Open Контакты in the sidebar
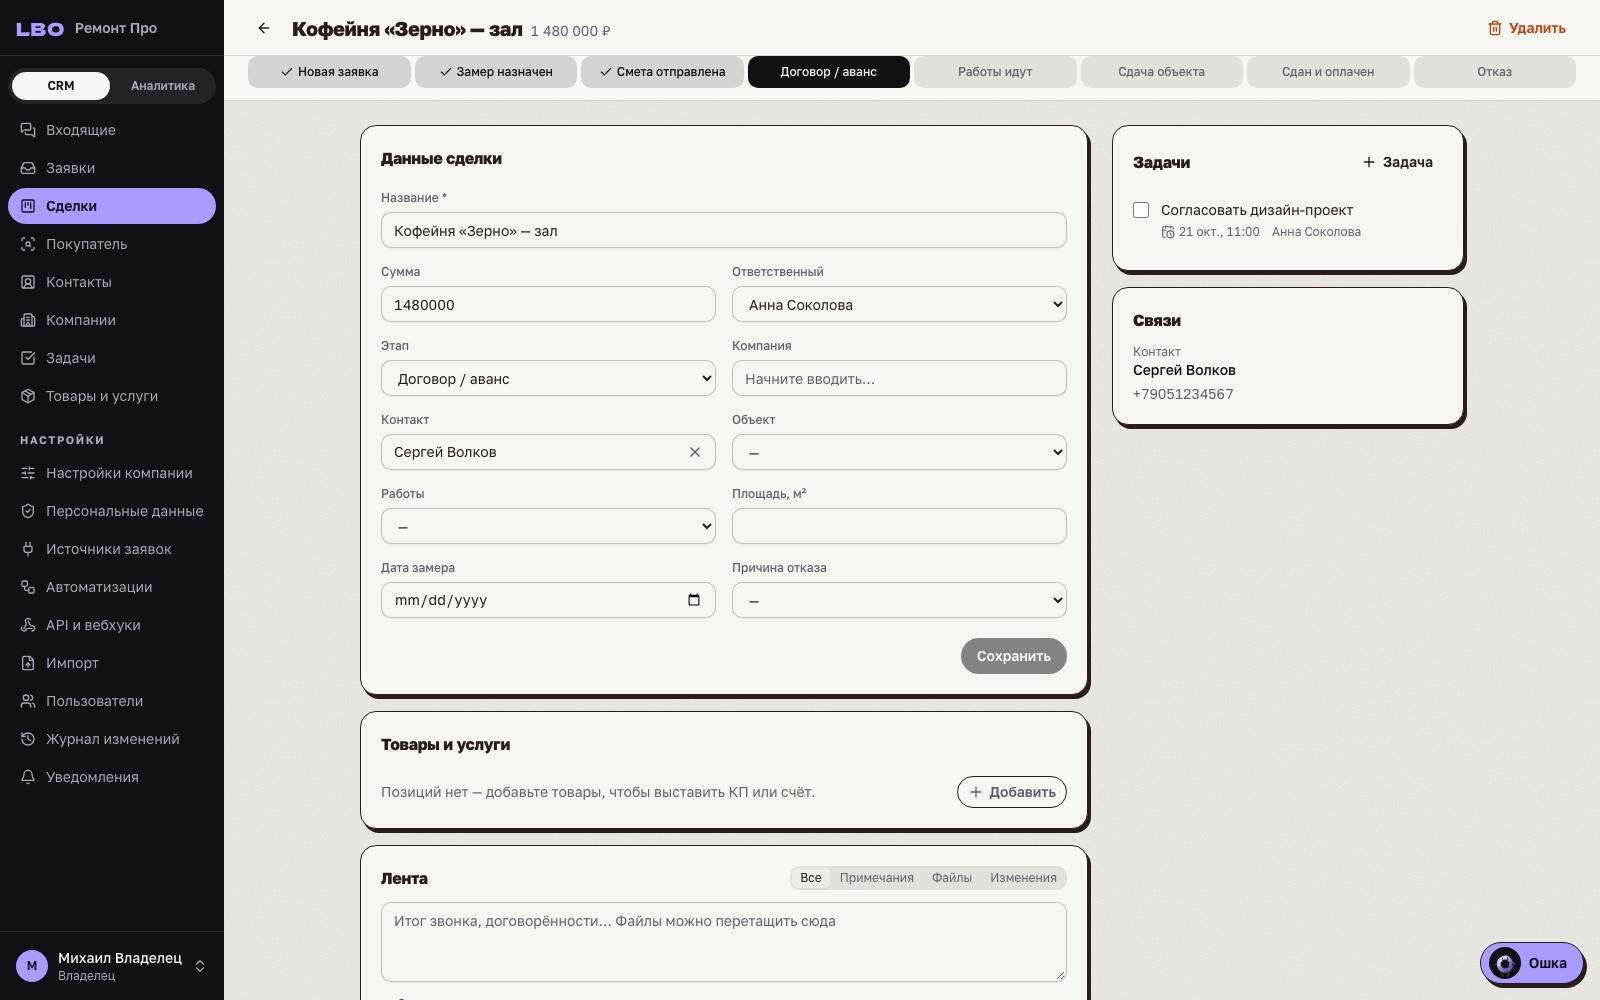The width and height of the screenshot is (1600, 1000). tap(112, 282)
